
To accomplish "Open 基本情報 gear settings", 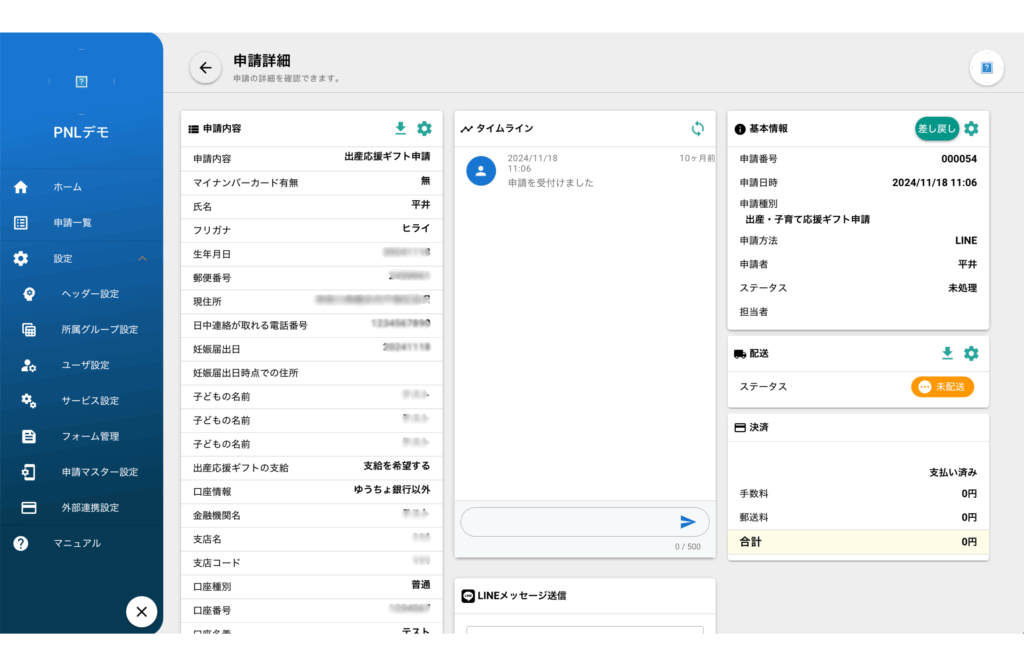I will point(971,128).
